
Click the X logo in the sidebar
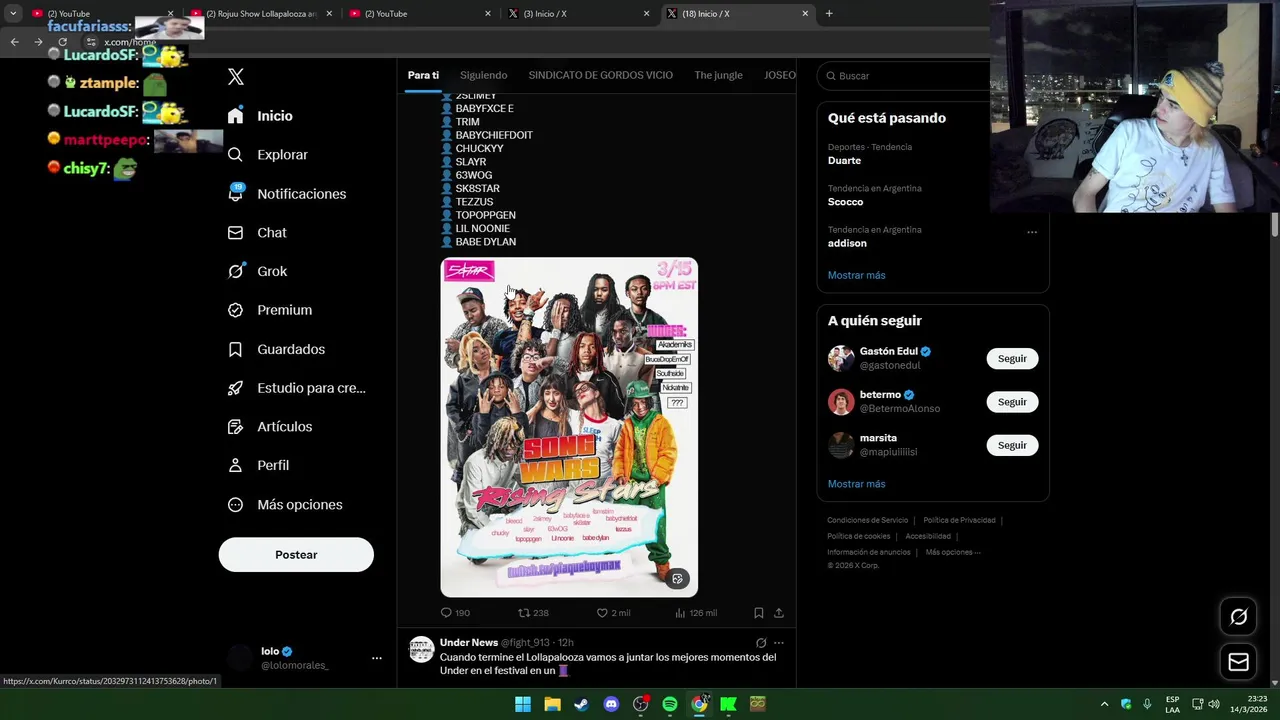[x=236, y=77]
